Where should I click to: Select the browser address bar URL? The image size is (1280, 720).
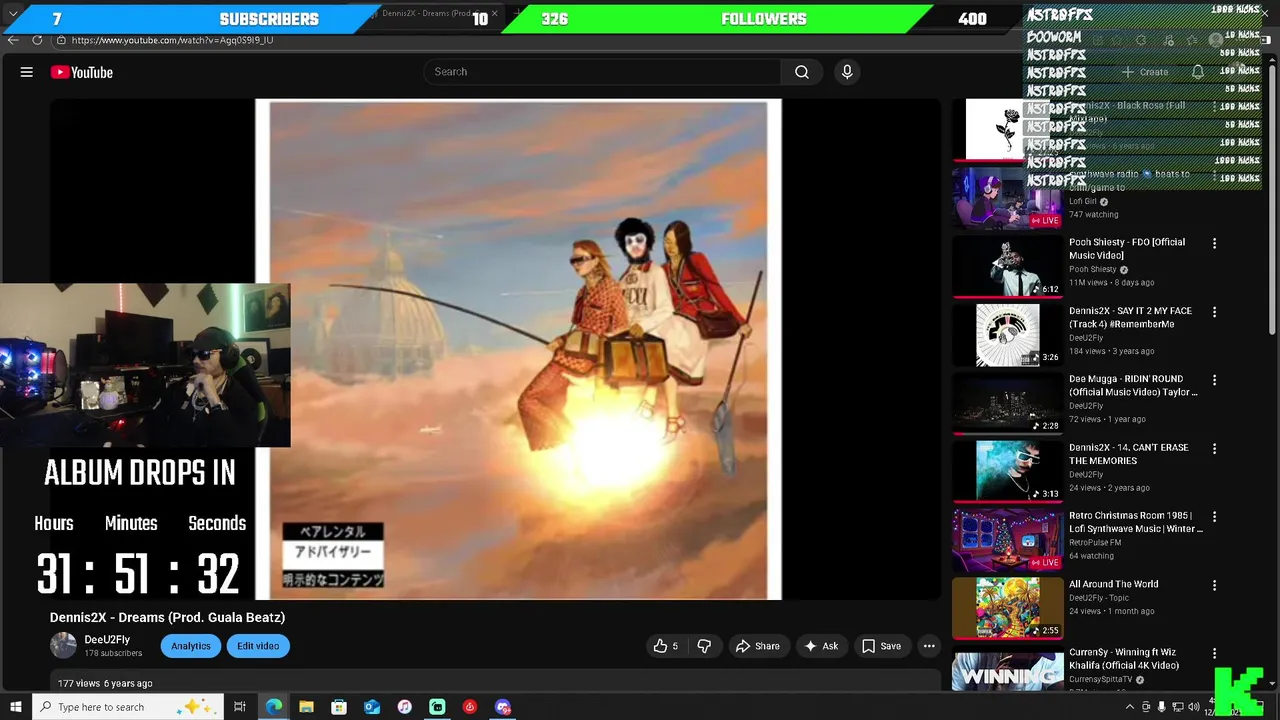point(172,40)
